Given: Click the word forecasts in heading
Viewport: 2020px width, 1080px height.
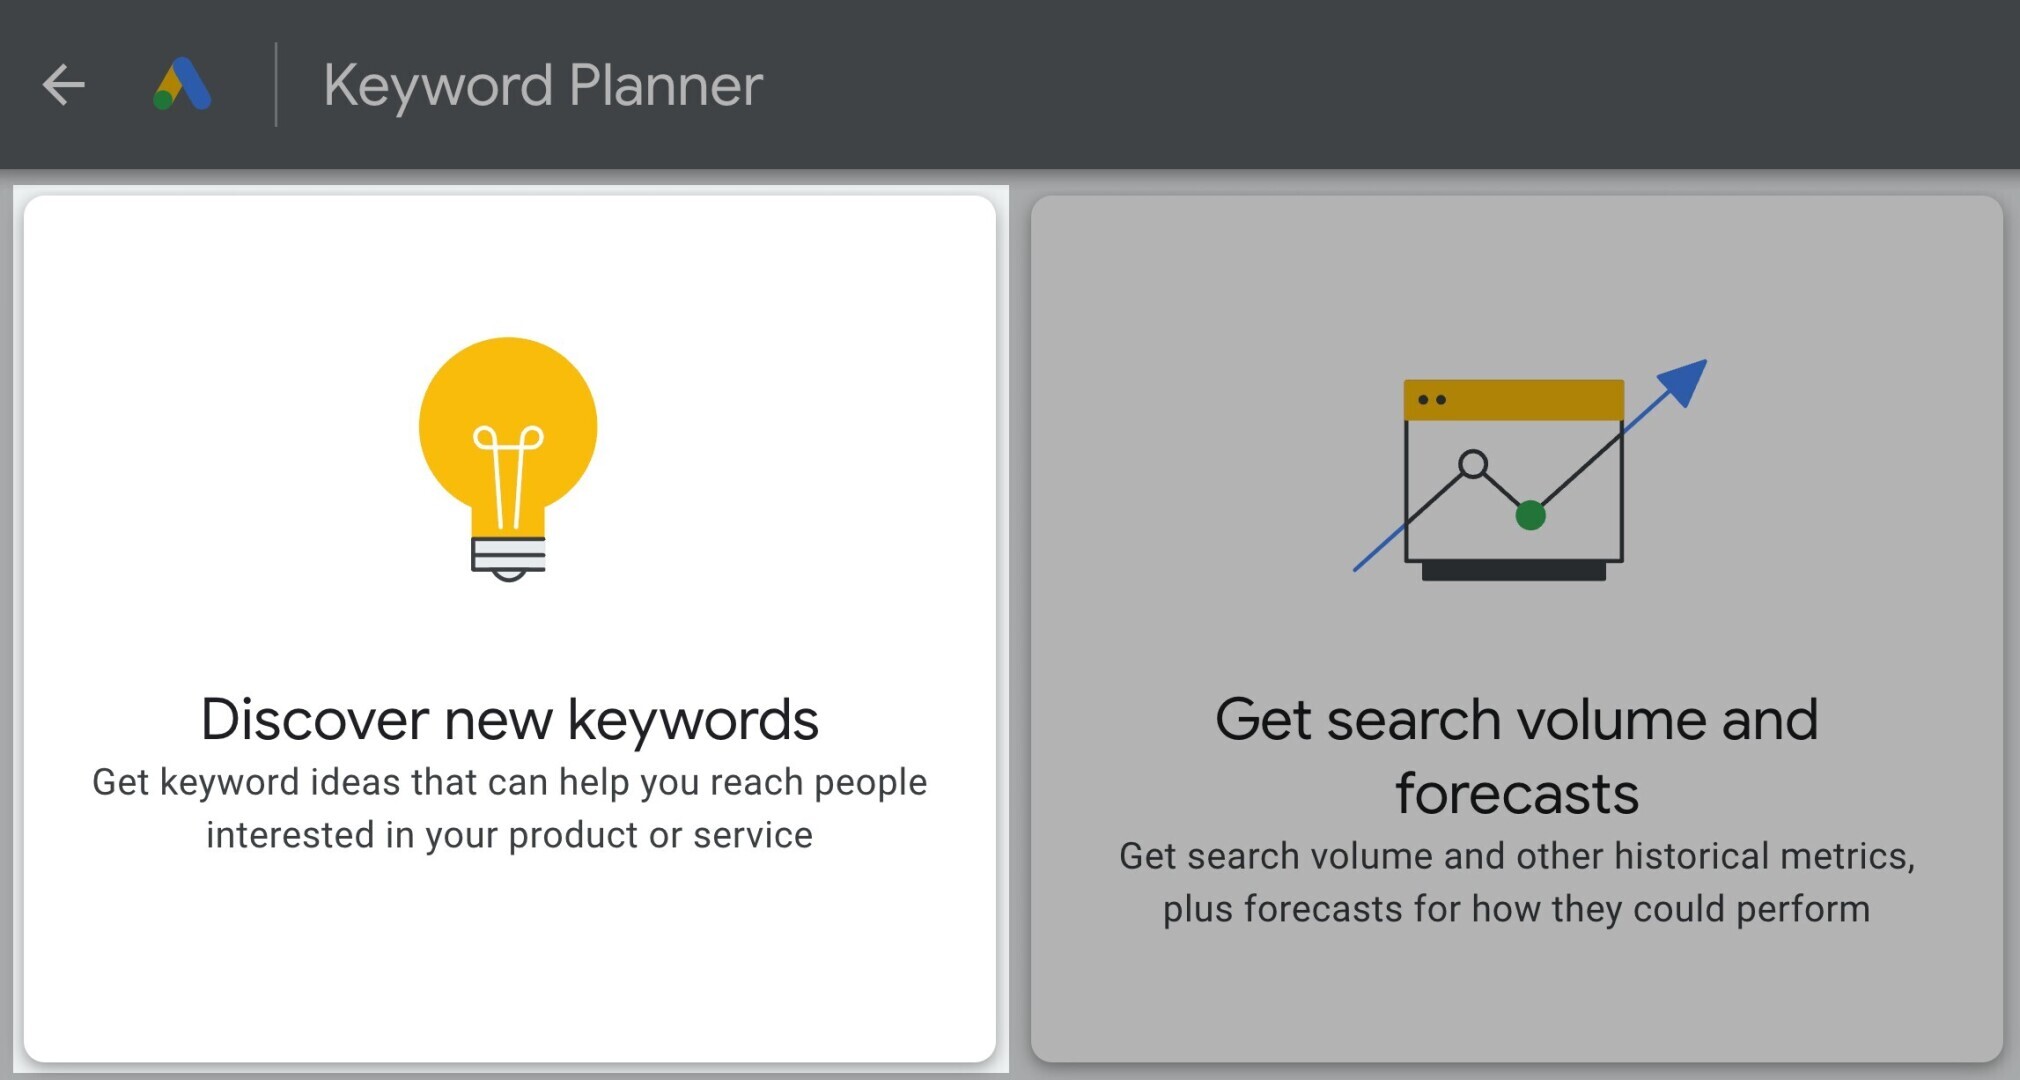Looking at the screenshot, I should (1517, 793).
